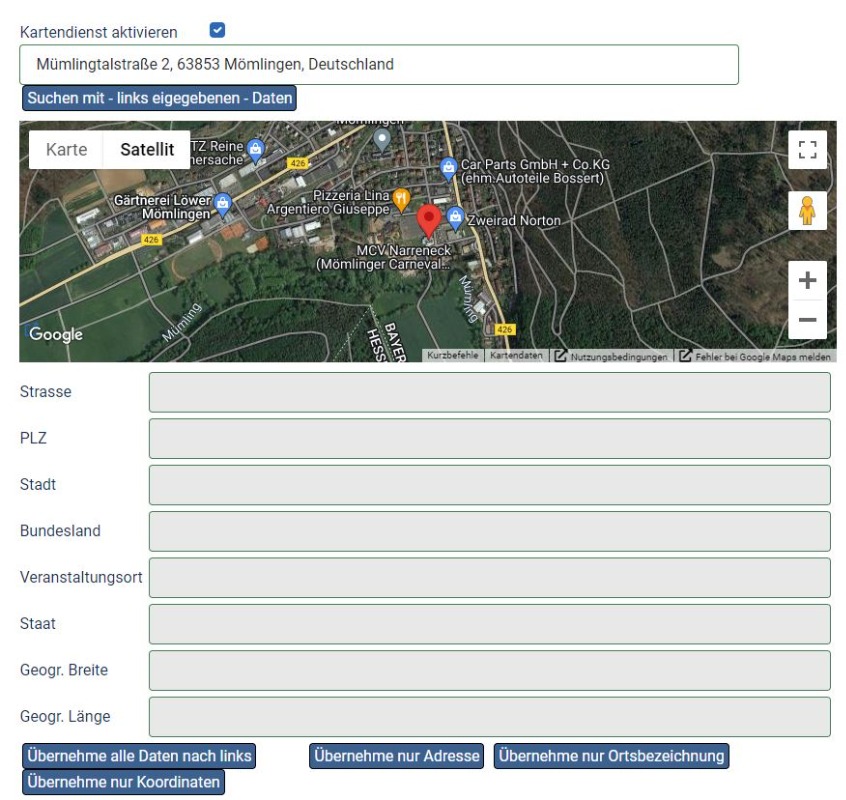Open Kurzbefehle on the map footer

(x=453, y=355)
